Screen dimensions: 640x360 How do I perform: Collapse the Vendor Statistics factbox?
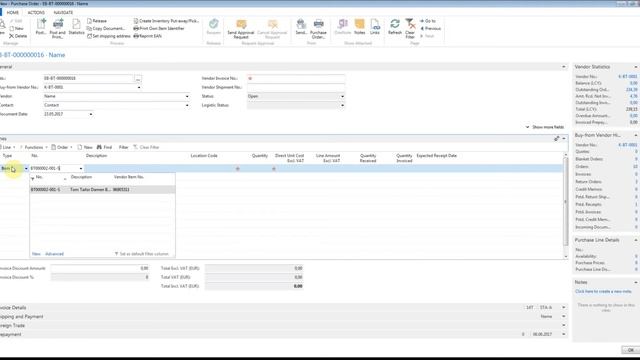tap(636, 67)
